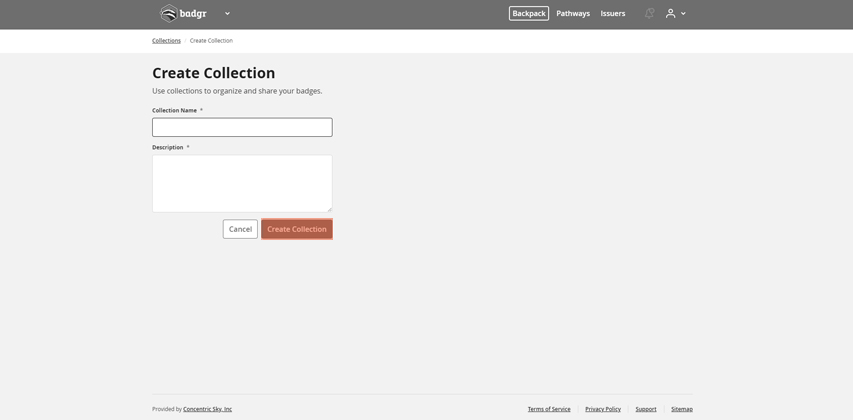Open the Backpack tab
Image resolution: width=853 pixels, height=420 pixels.
pos(529,14)
